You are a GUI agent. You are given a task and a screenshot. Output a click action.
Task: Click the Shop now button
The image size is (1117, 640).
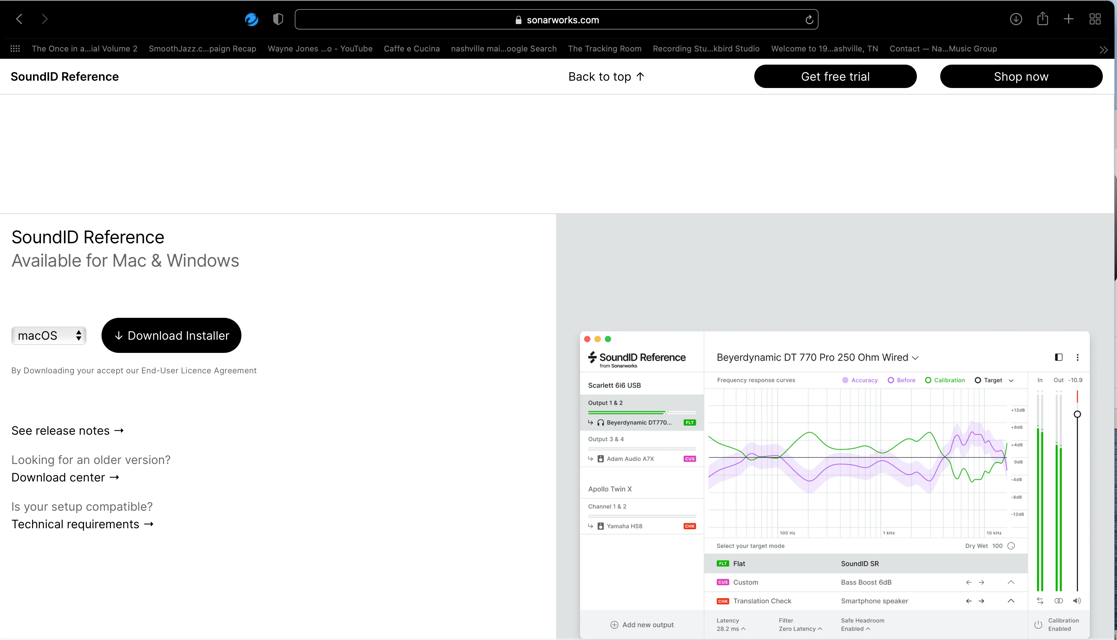pos(1021,76)
